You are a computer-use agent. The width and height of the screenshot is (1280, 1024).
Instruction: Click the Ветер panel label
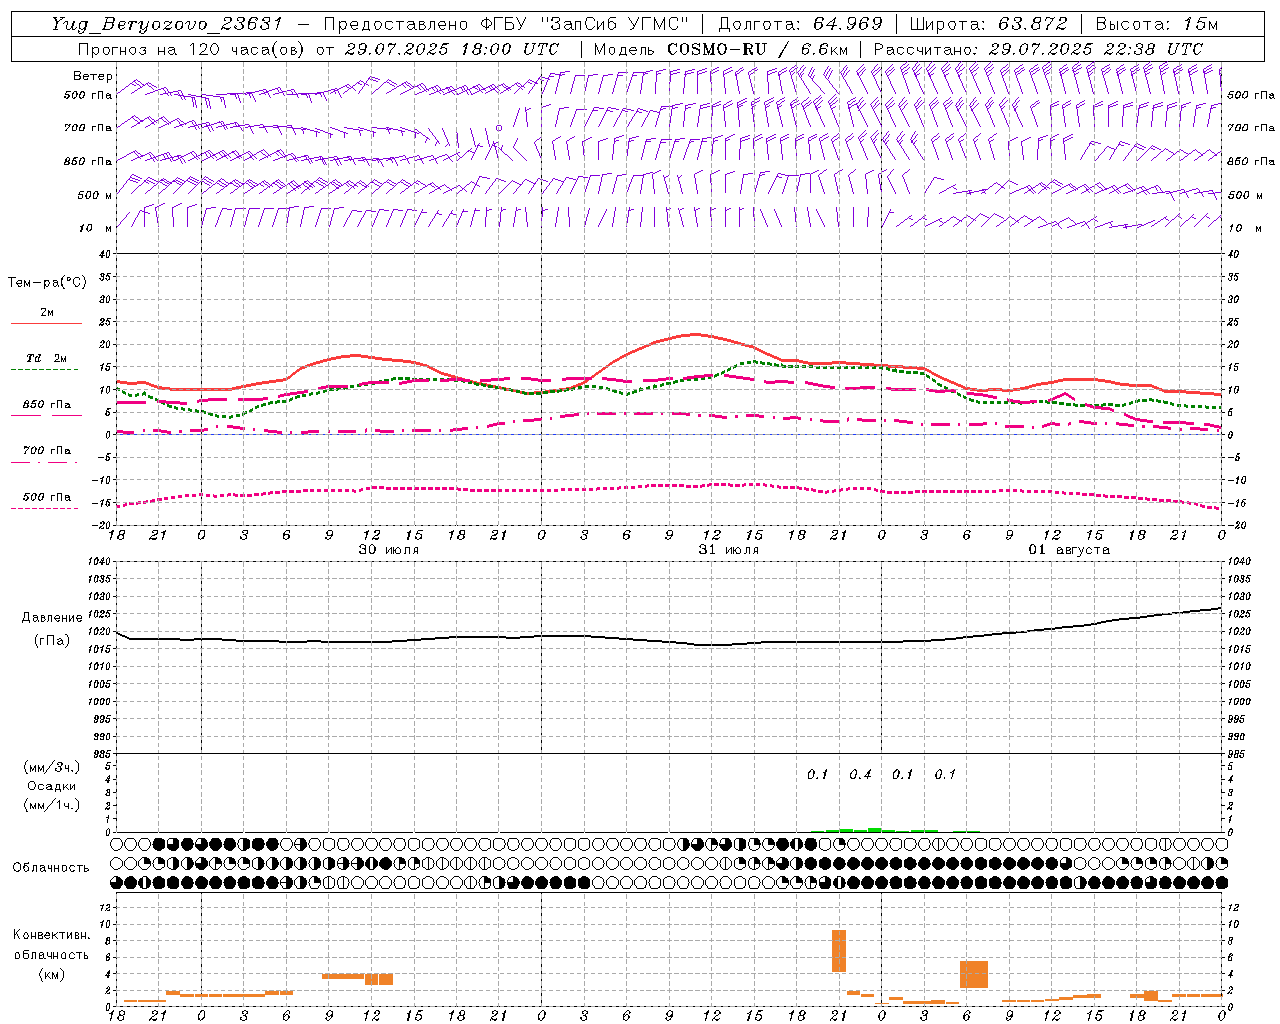(x=93, y=76)
